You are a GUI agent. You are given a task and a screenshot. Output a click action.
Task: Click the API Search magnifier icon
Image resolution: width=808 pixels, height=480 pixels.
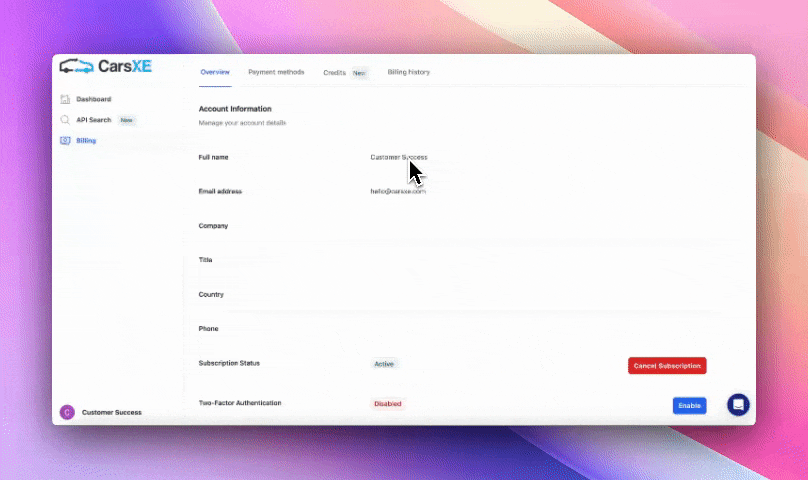pyautogui.click(x=65, y=120)
